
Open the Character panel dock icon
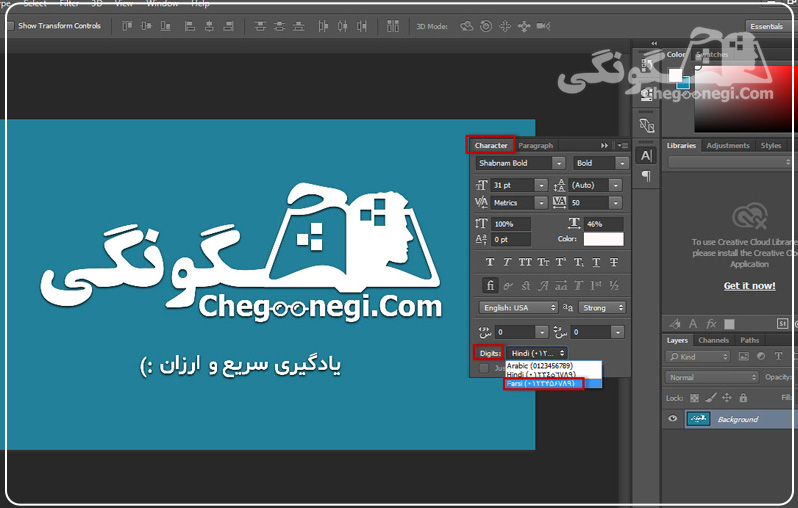646,156
